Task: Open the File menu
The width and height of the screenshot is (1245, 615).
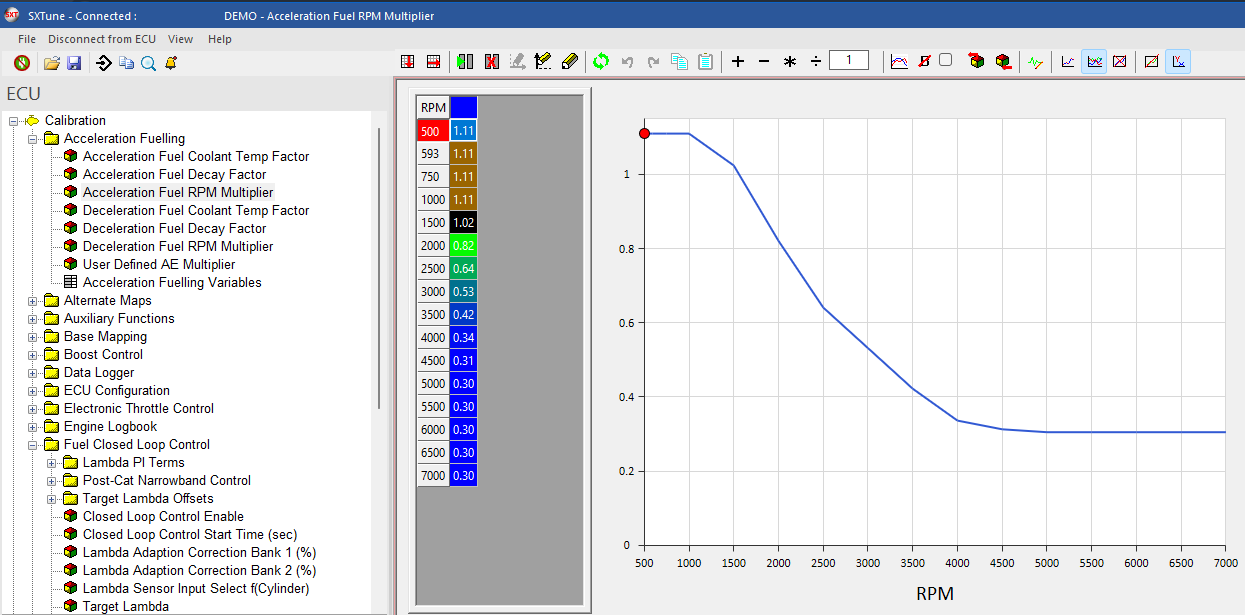Action: tap(27, 39)
